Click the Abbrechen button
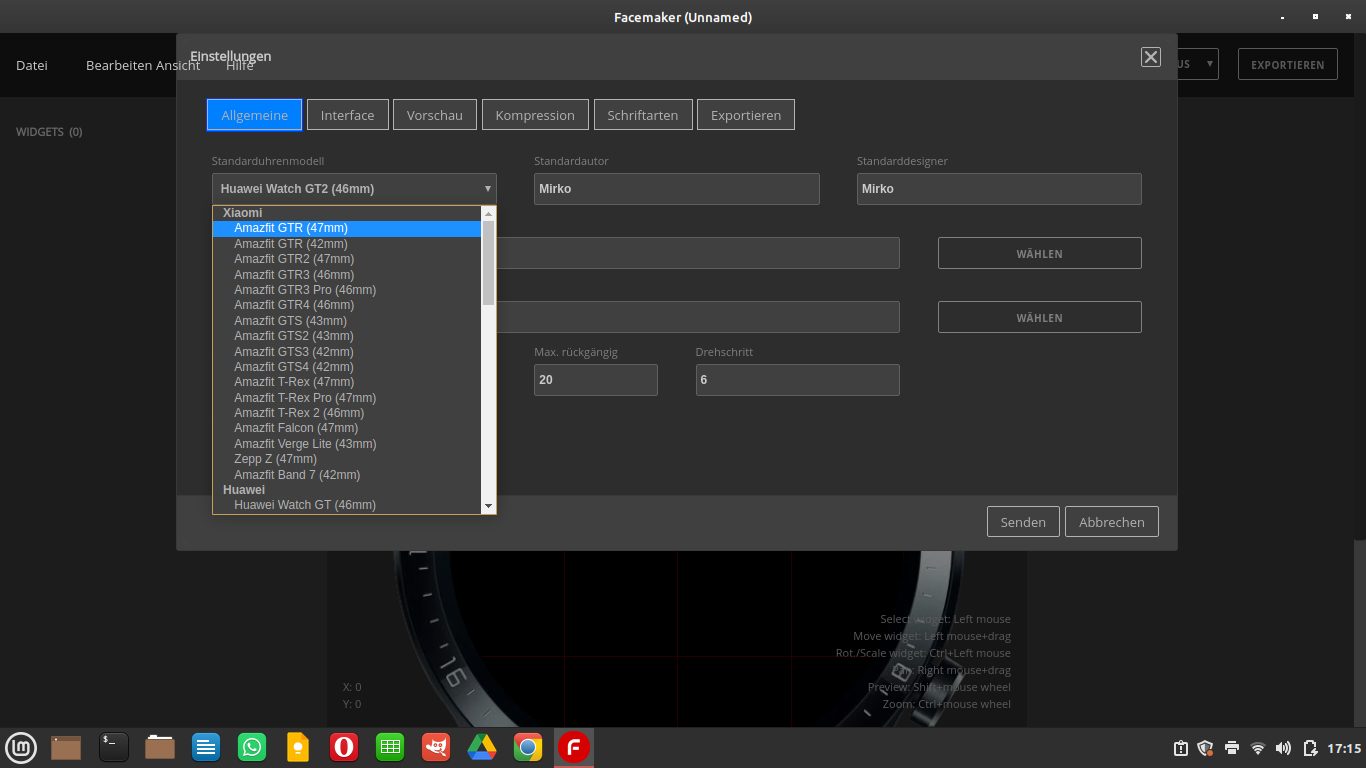The height and width of the screenshot is (768, 1366). coord(1111,522)
